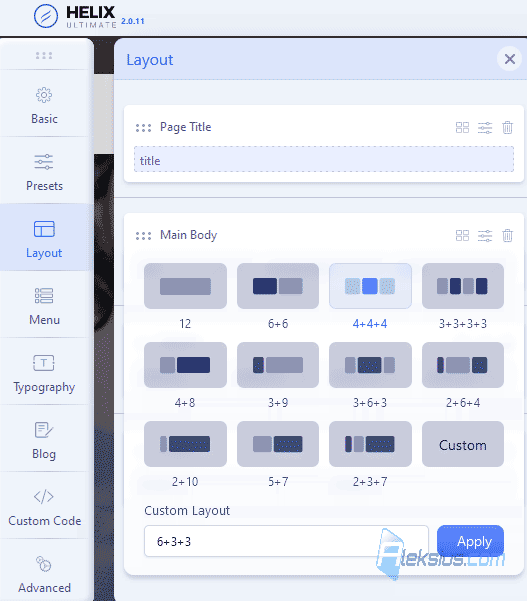Click the Custom layout option
Viewport: 527px width, 601px height.
coord(463,444)
